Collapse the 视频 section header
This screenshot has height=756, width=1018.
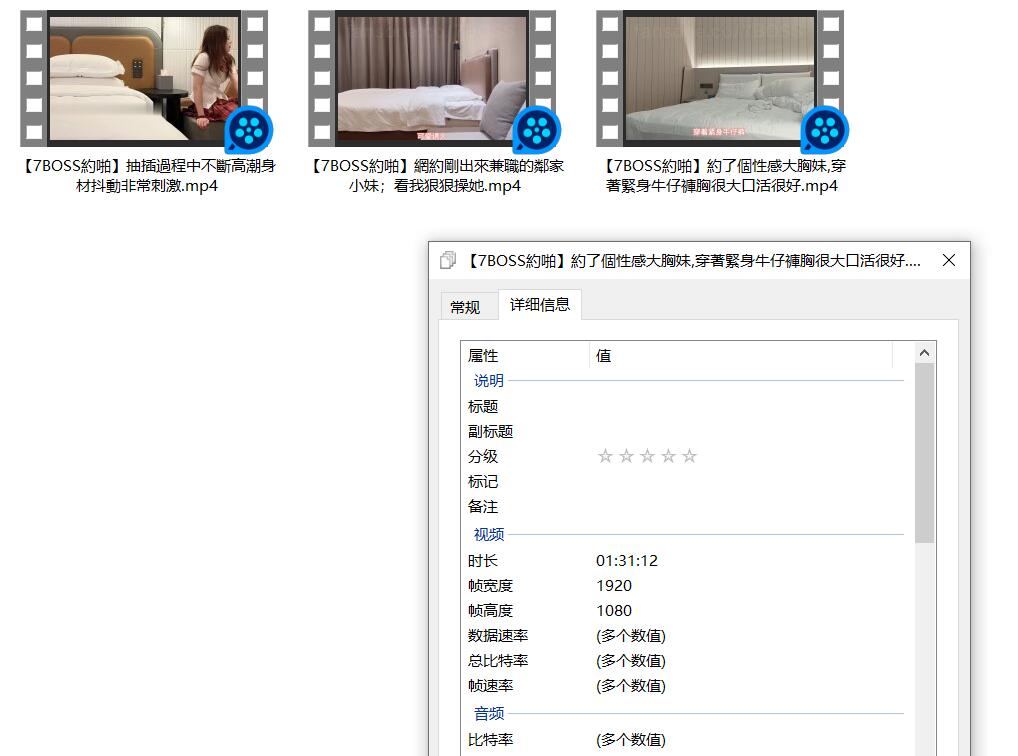(488, 535)
